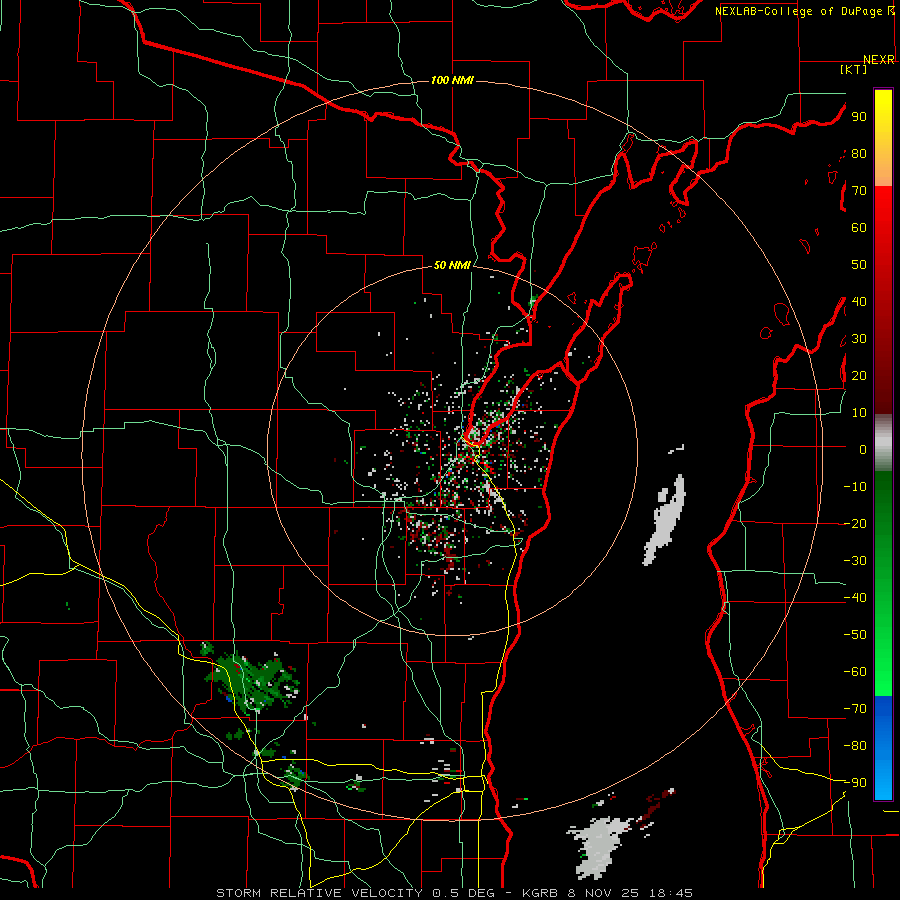This screenshot has width=900, height=900.
Task: Select the -80 value on velocity scale
Action: [855, 746]
